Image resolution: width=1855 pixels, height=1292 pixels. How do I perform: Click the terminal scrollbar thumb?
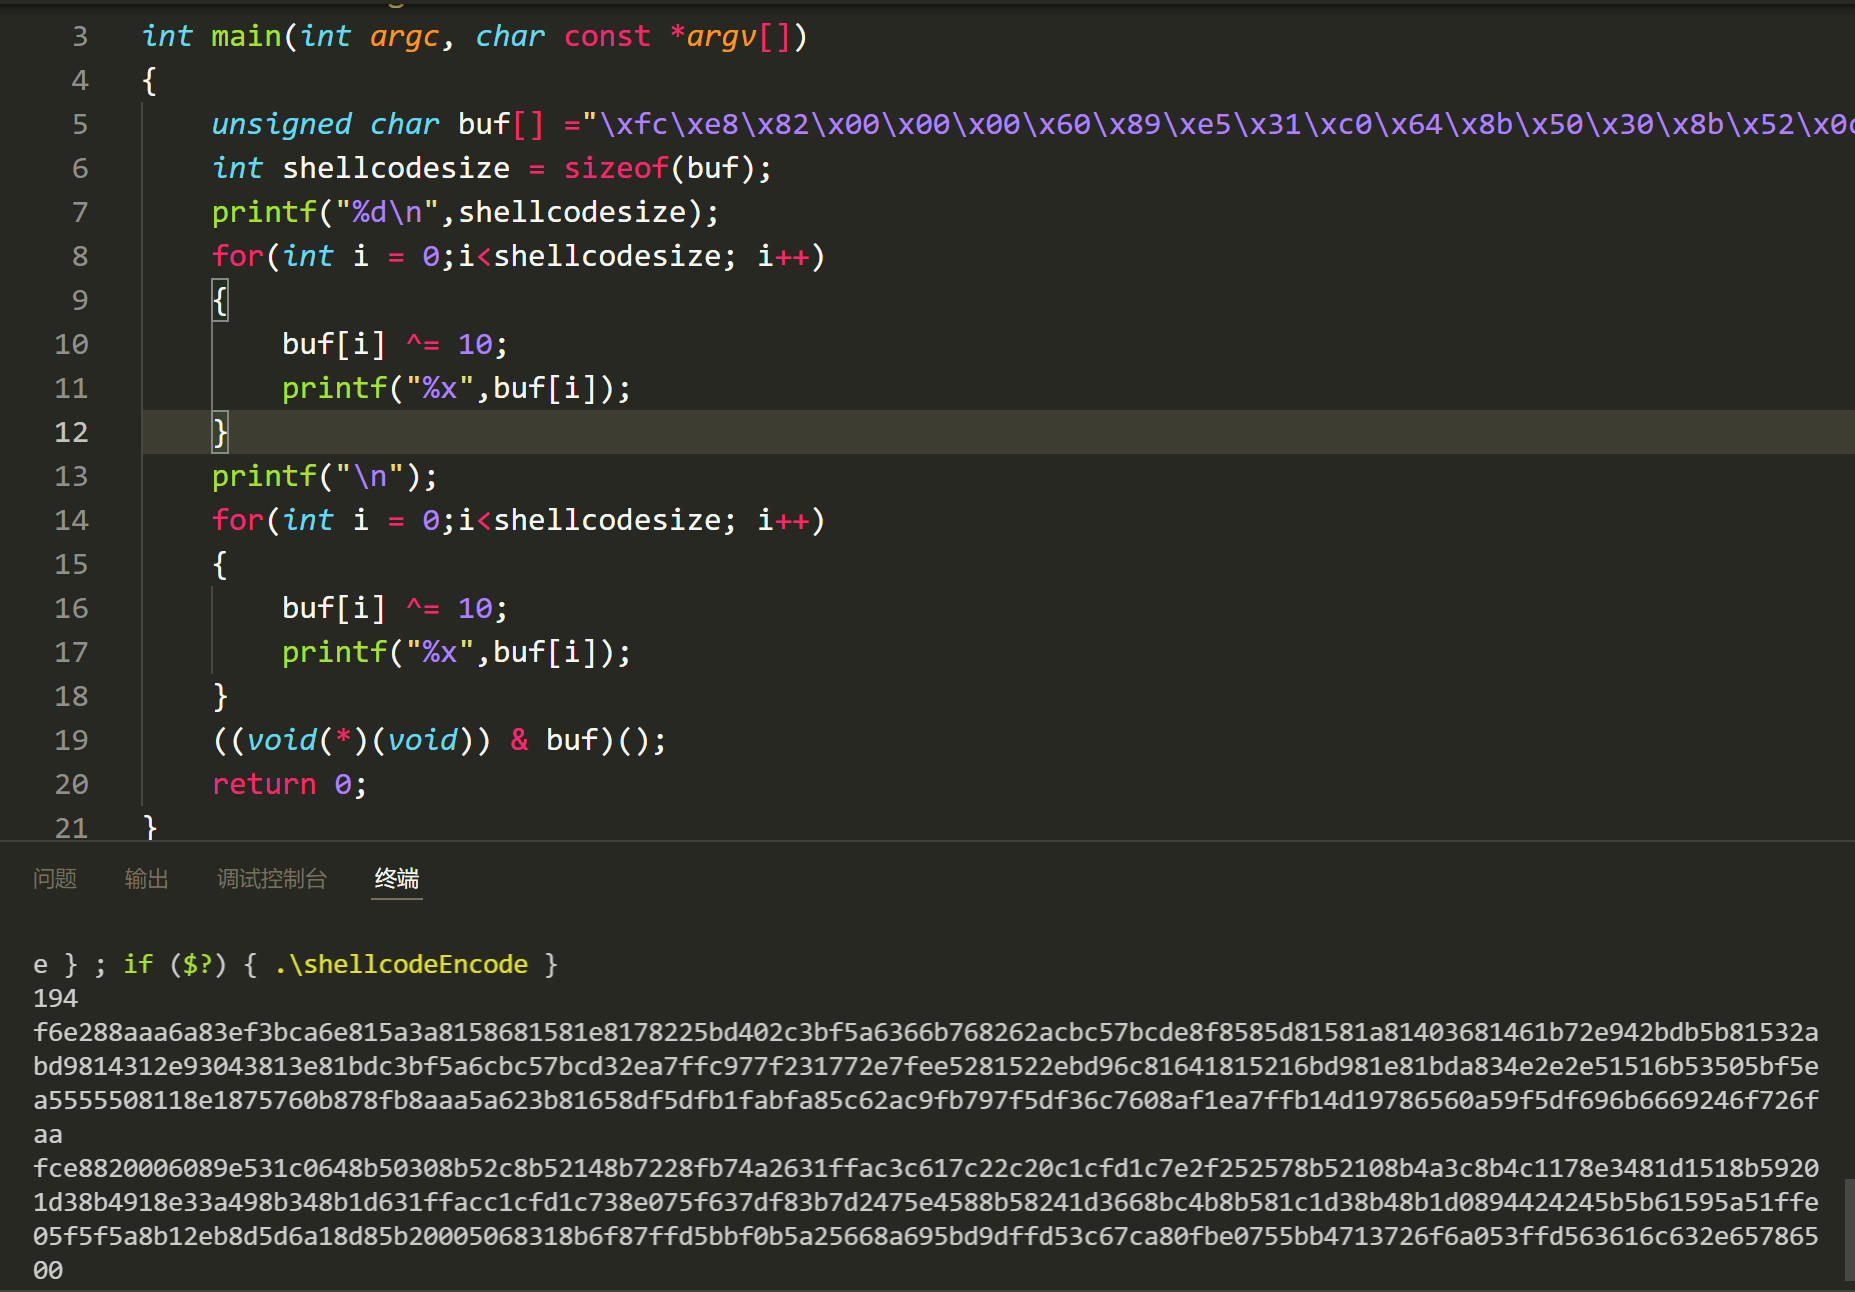(x=1849, y=1229)
